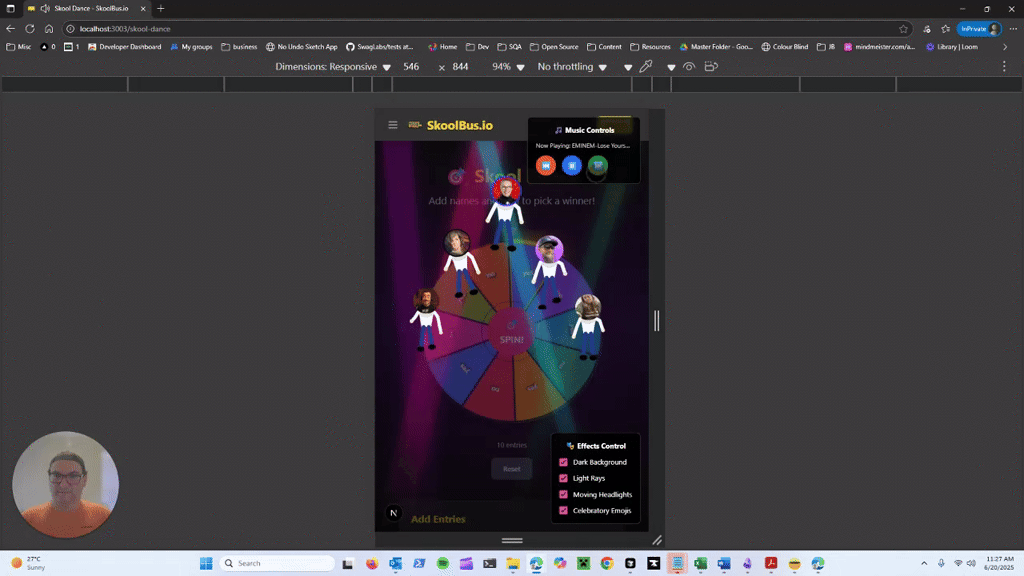This screenshot has width=1024, height=576.
Task: Click the green playlist music button
Action: click(598, 165)
